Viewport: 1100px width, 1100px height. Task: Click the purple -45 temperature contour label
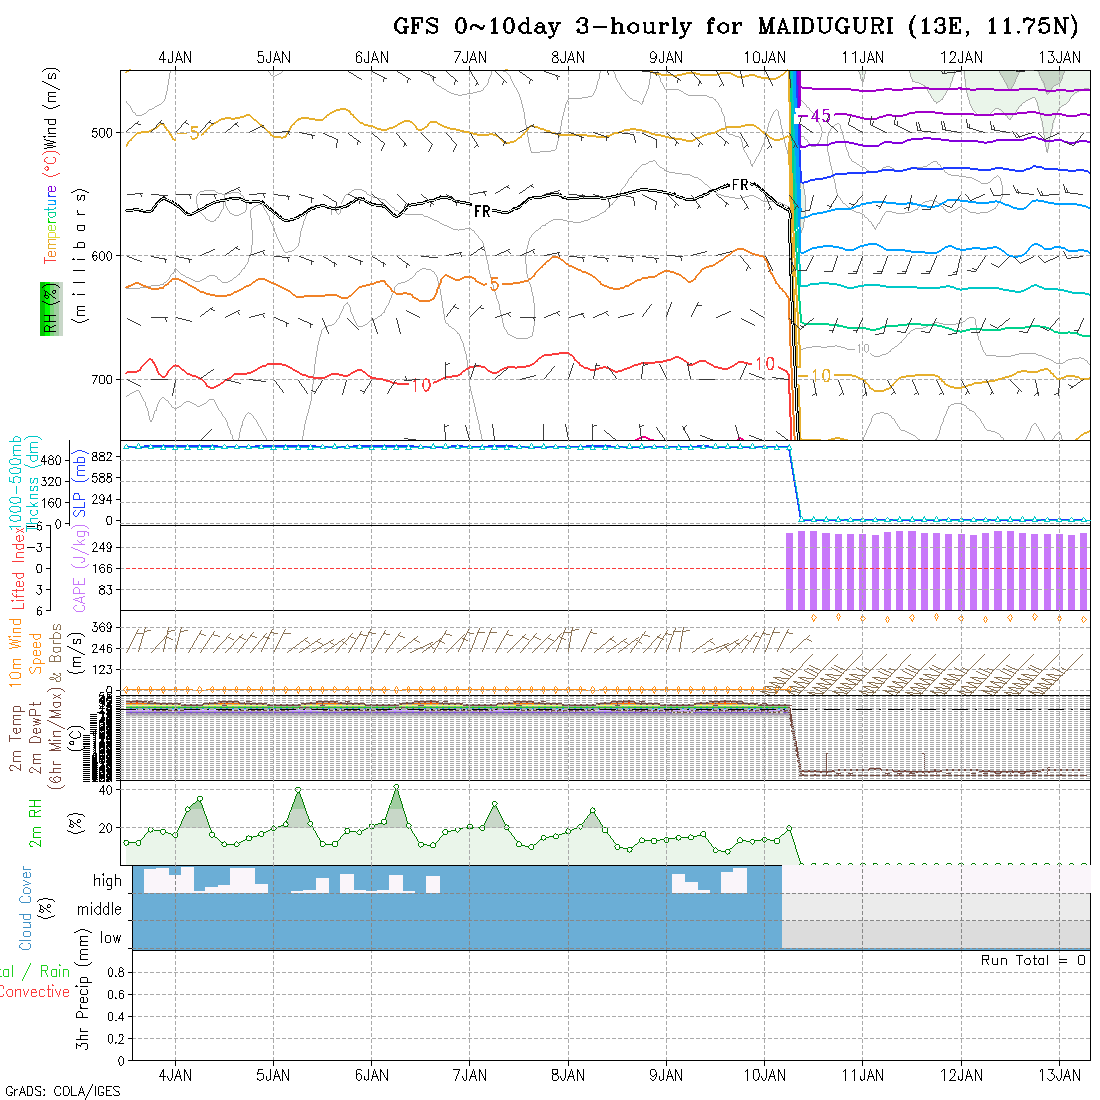[817, 116]
